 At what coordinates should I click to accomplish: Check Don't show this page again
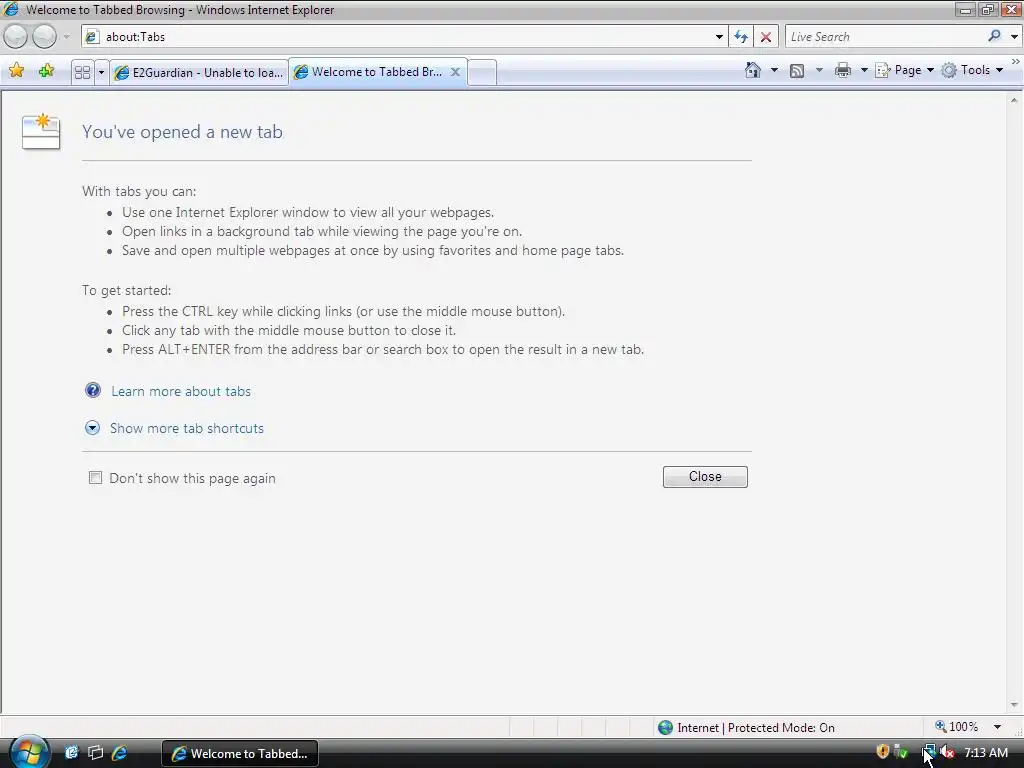[x=95, y=477]
